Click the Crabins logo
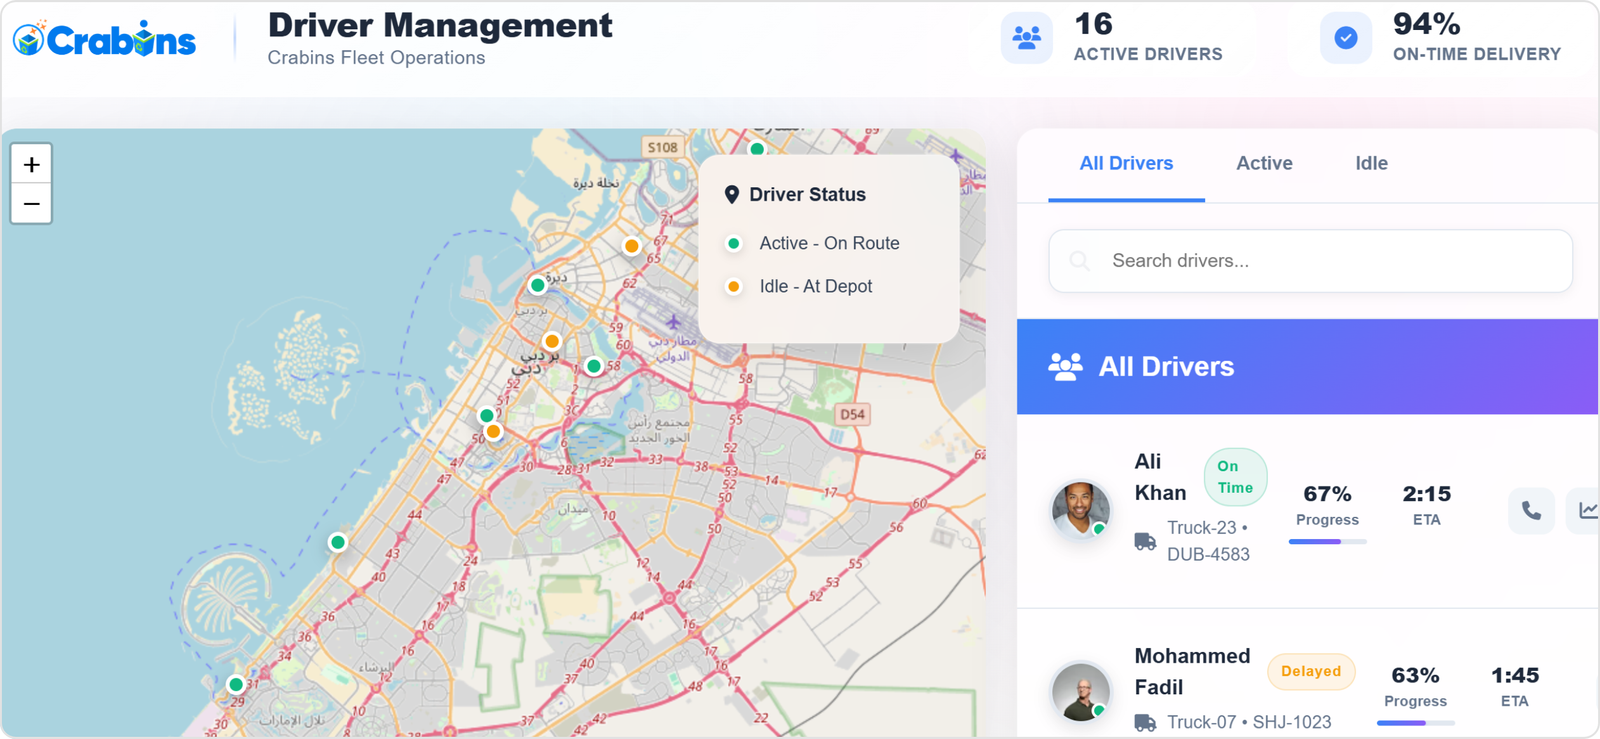Viewport: 1600px width, 739px height. (104, 40)
